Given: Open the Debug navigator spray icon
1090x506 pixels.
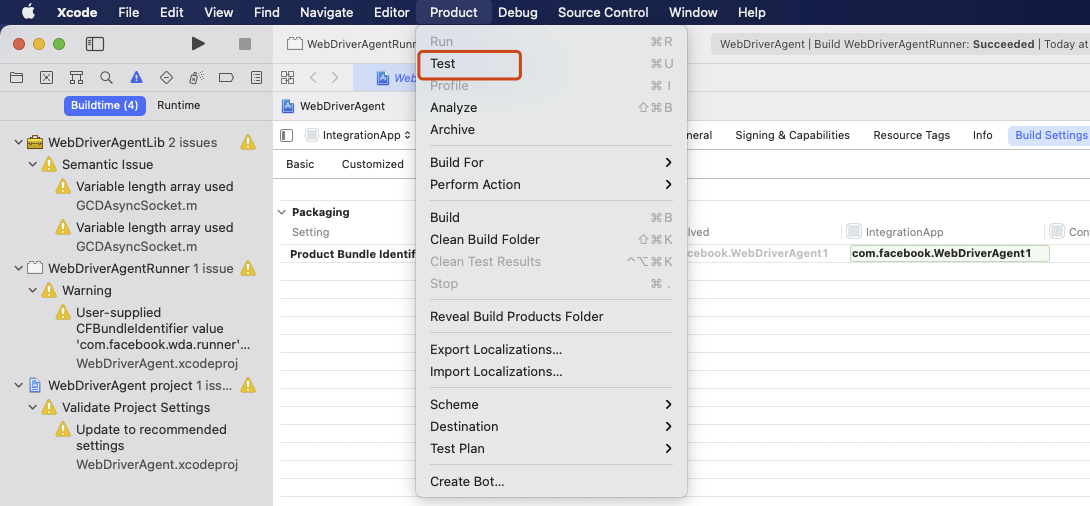Looking at the screenshot, I should pyautogui.click(x=196, y=77).
